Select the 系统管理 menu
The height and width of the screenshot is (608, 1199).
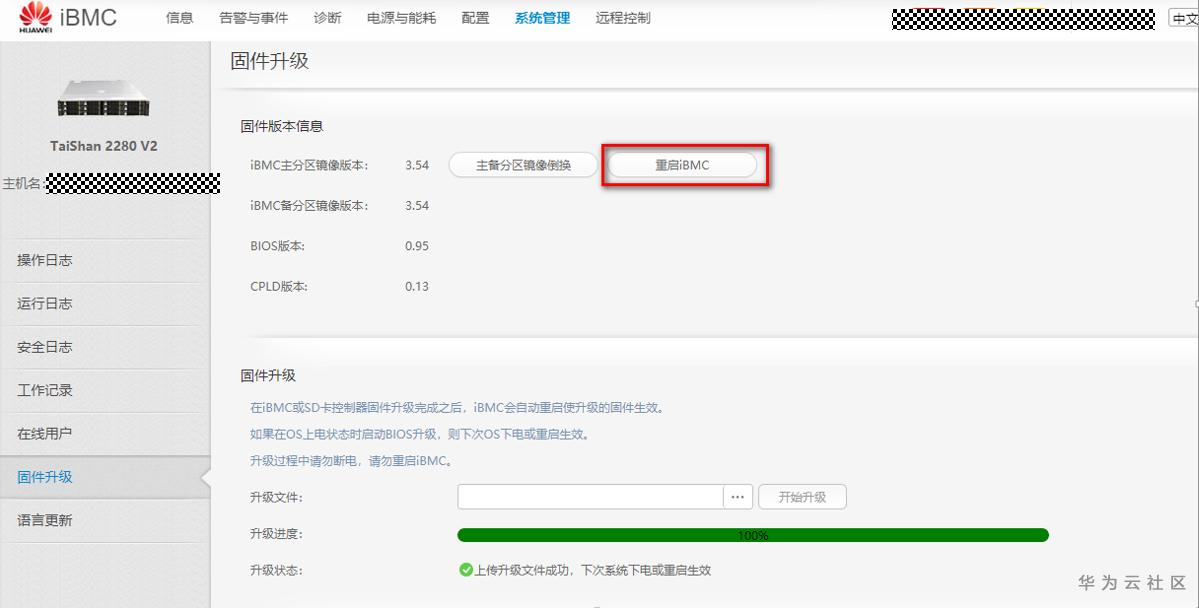[542, 18]
